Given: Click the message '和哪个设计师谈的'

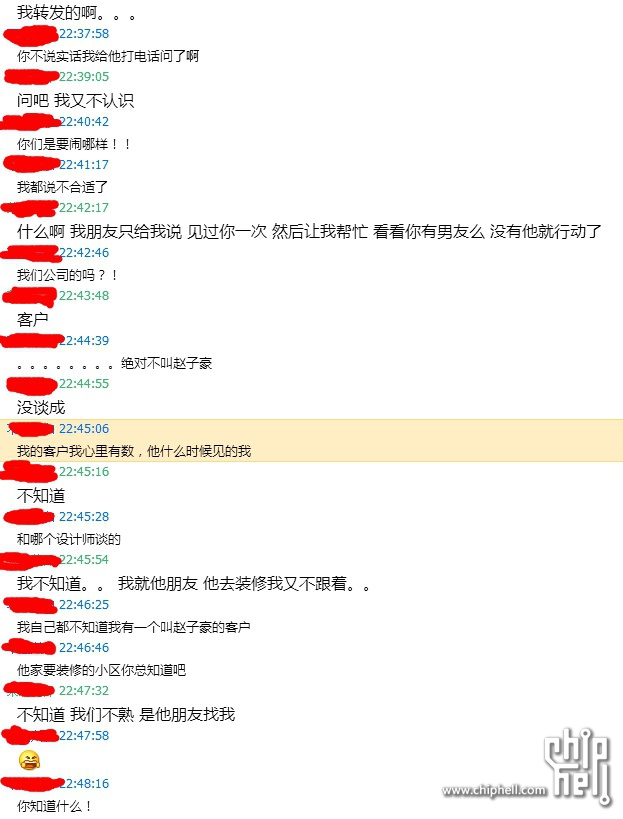Looking at the screenshot, I should pos(68,539).
